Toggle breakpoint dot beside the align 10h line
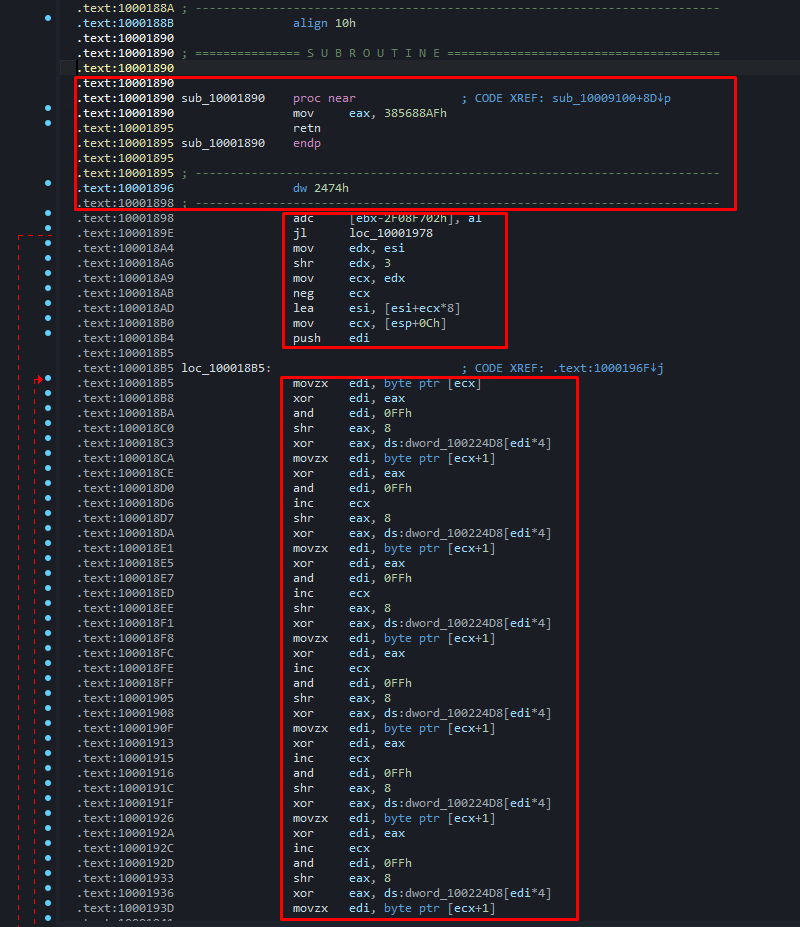The width and height of the screenshot is (800, 927). coord(48,19)
